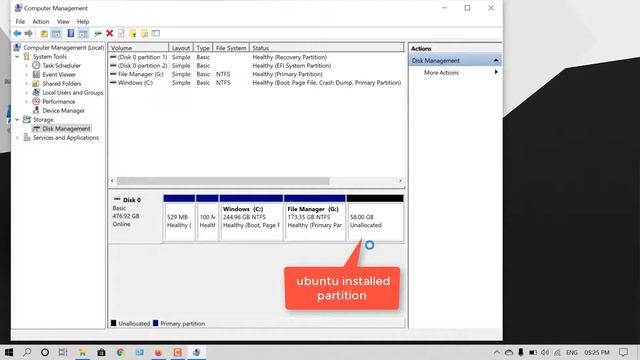Click the horizontal scrollbar thumb in volume list
Image resolution: width=640 pixels, height=360 pixels.
[223, 181]
